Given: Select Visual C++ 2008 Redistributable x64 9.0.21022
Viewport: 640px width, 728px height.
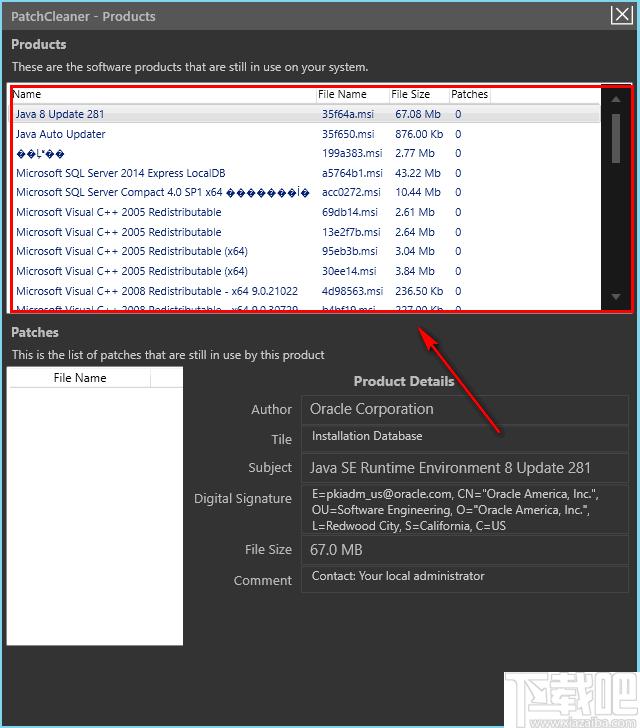Looking at the screenshot, I should pyautogui.click(x=305, y=291).
